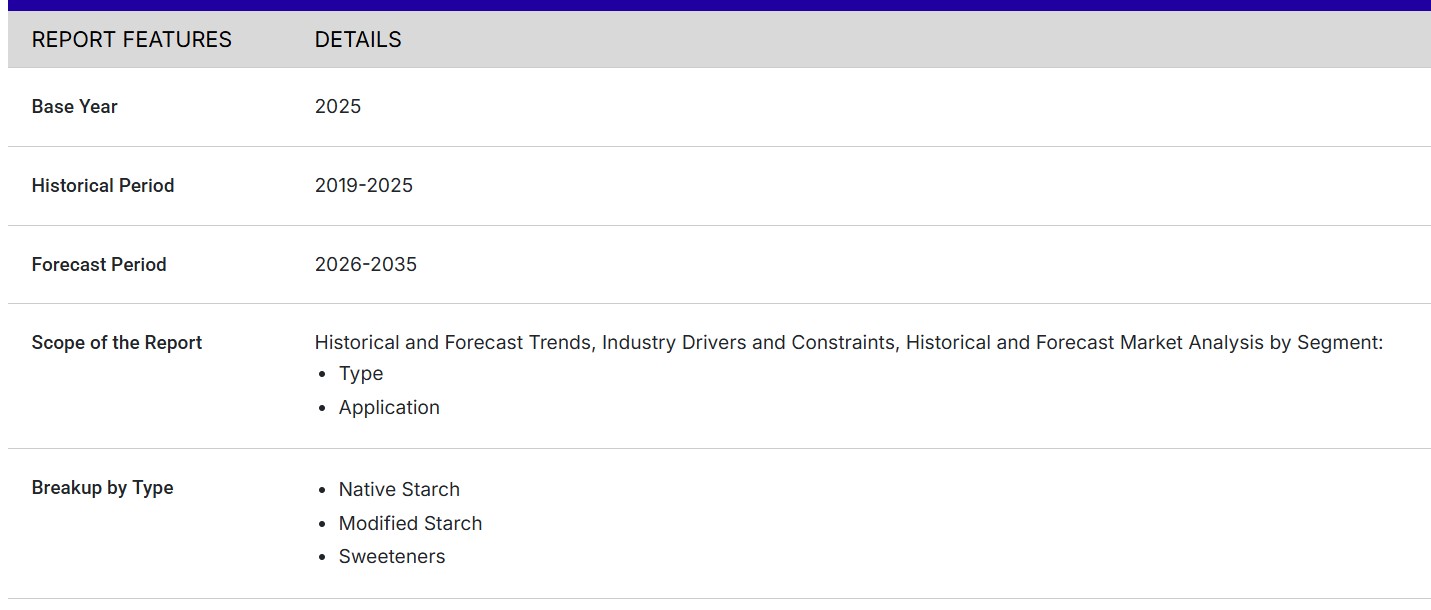This screenshot has width=1431, height=610.
Task: Select the Historical Period row label
Action: click(x=102, y=186)
